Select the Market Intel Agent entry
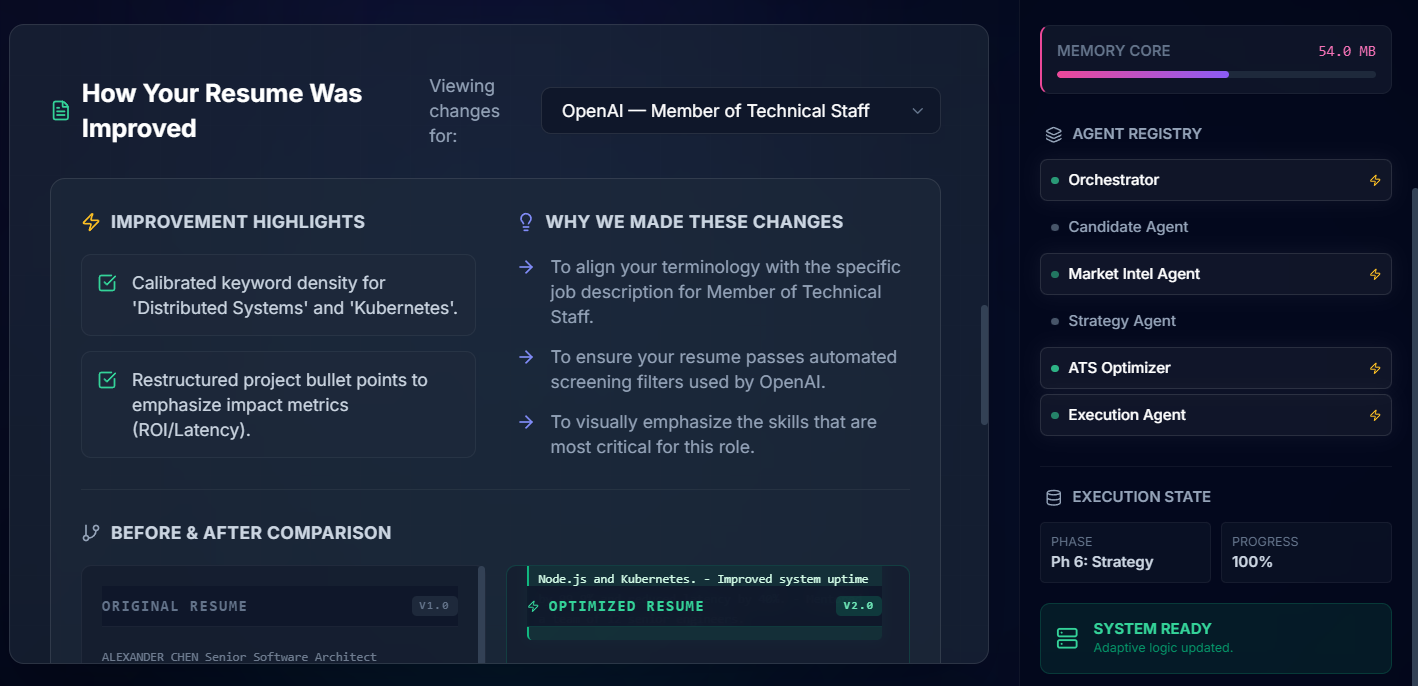 point(1133,274)
